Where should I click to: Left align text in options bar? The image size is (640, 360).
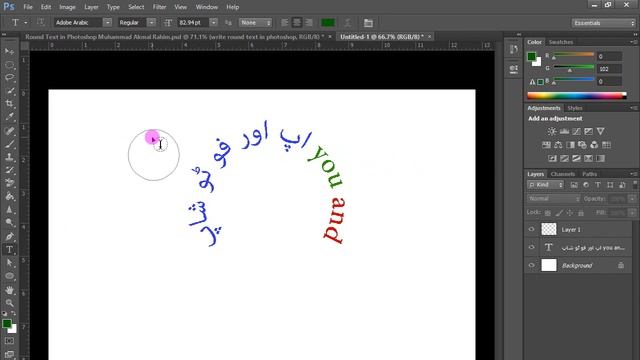[285, 23]
